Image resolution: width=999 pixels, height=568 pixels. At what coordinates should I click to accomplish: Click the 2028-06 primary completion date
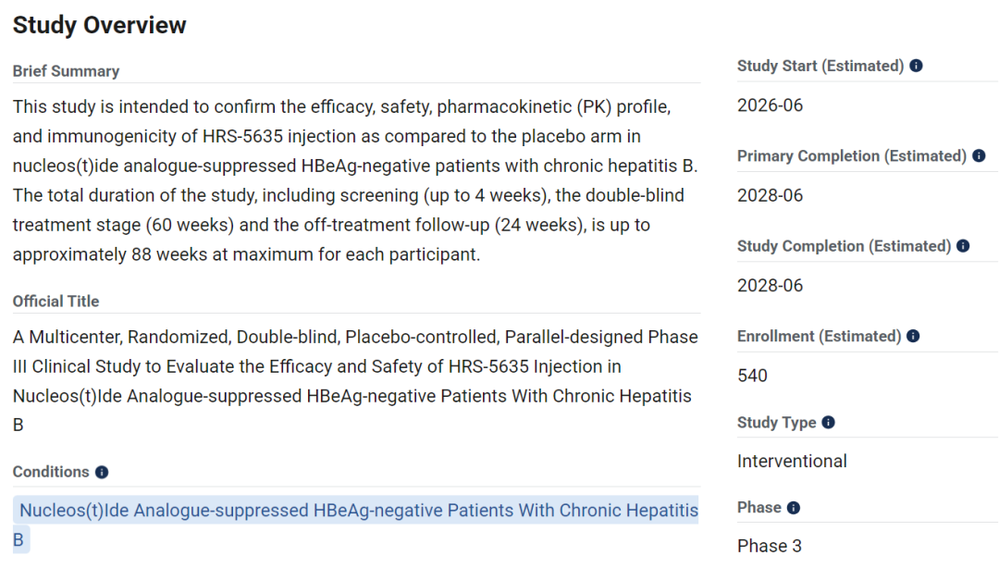(770, 195)
